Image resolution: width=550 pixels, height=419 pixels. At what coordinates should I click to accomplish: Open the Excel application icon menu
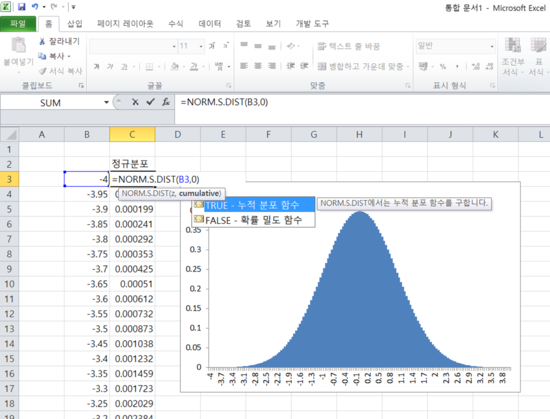pyautogui.click(x=6, y=7)
